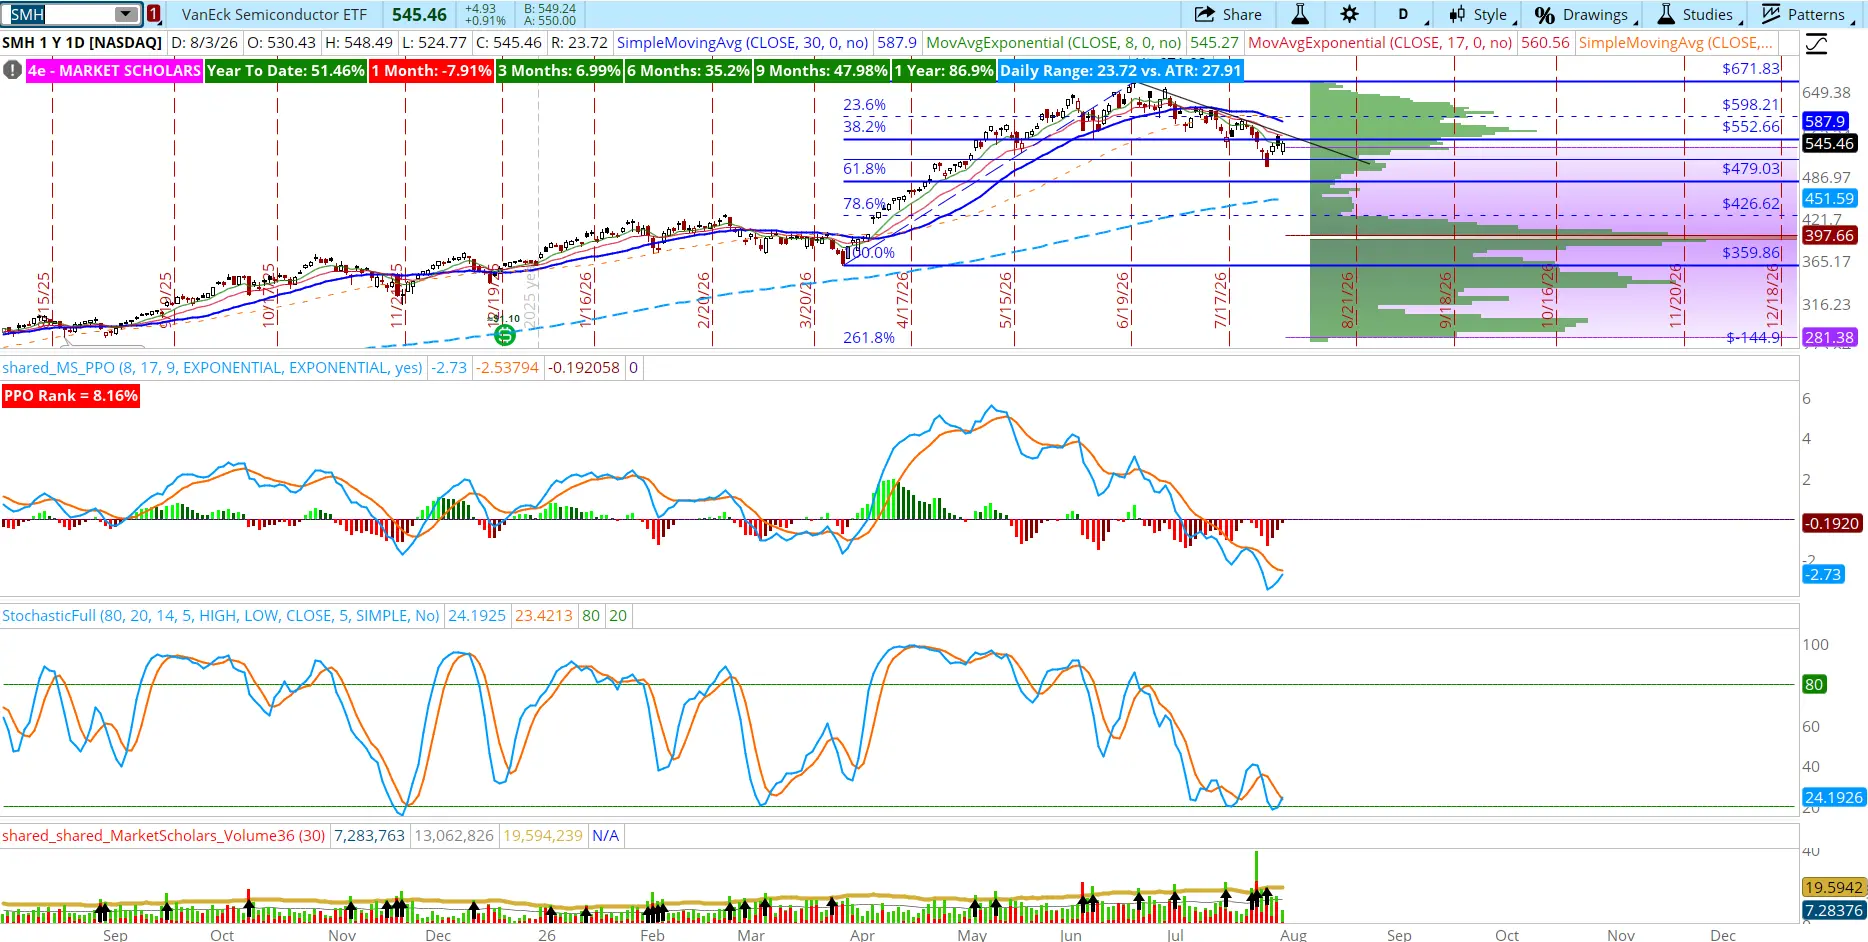Click the $598.21 Fibonacci price label
This screenshot has width=1868, height=942.
(x=1751, y=104)
